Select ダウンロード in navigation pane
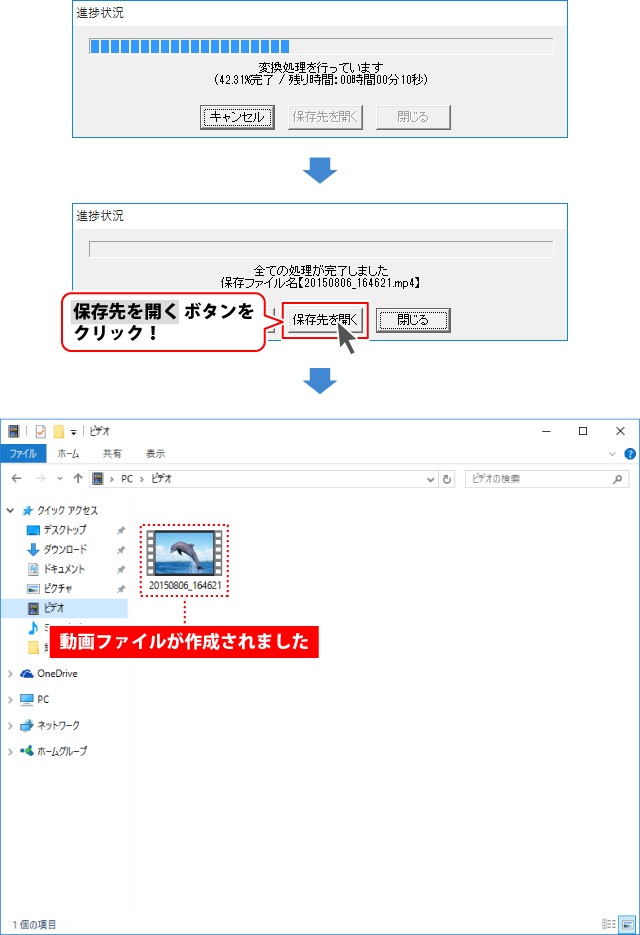 click(65, 549)
